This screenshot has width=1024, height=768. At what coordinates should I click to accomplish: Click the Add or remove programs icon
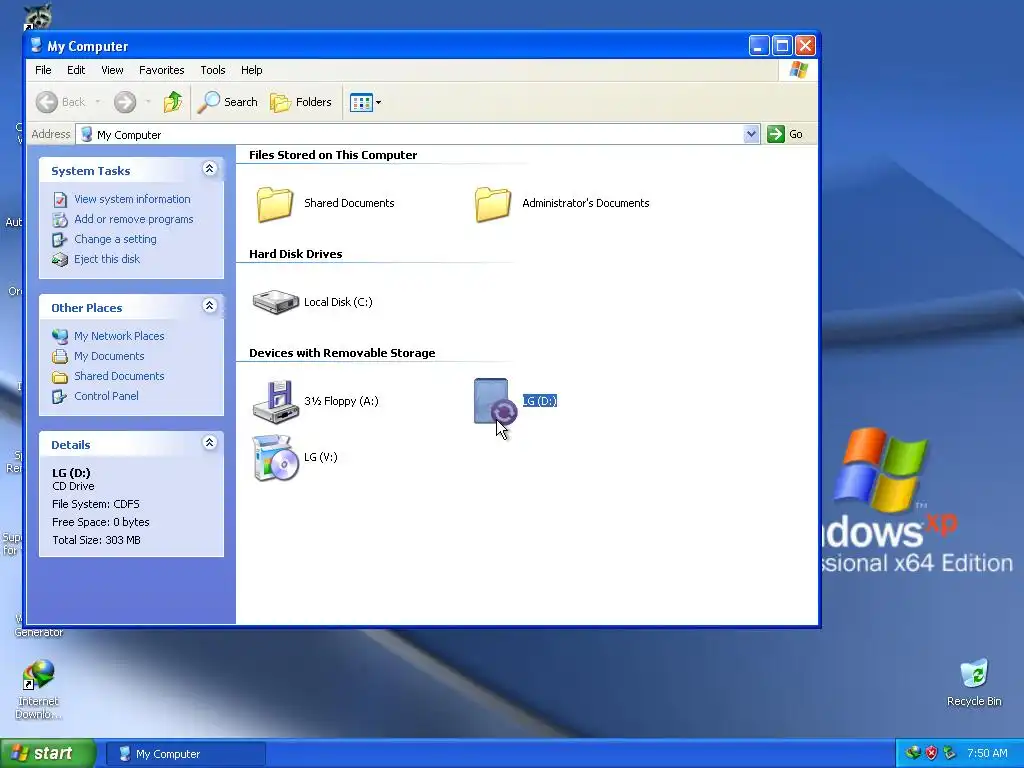(x=60, y=219)
